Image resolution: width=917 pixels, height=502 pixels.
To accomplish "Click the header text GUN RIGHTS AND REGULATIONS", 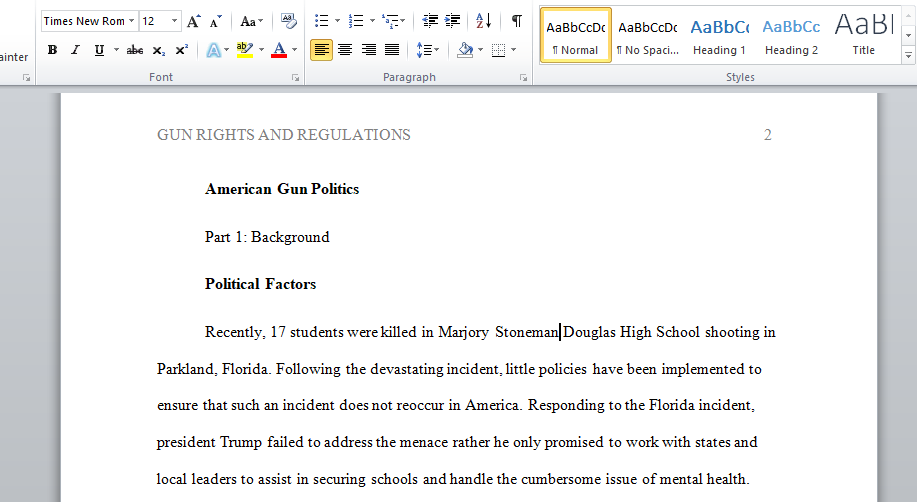I will click(x=284, y=135).
